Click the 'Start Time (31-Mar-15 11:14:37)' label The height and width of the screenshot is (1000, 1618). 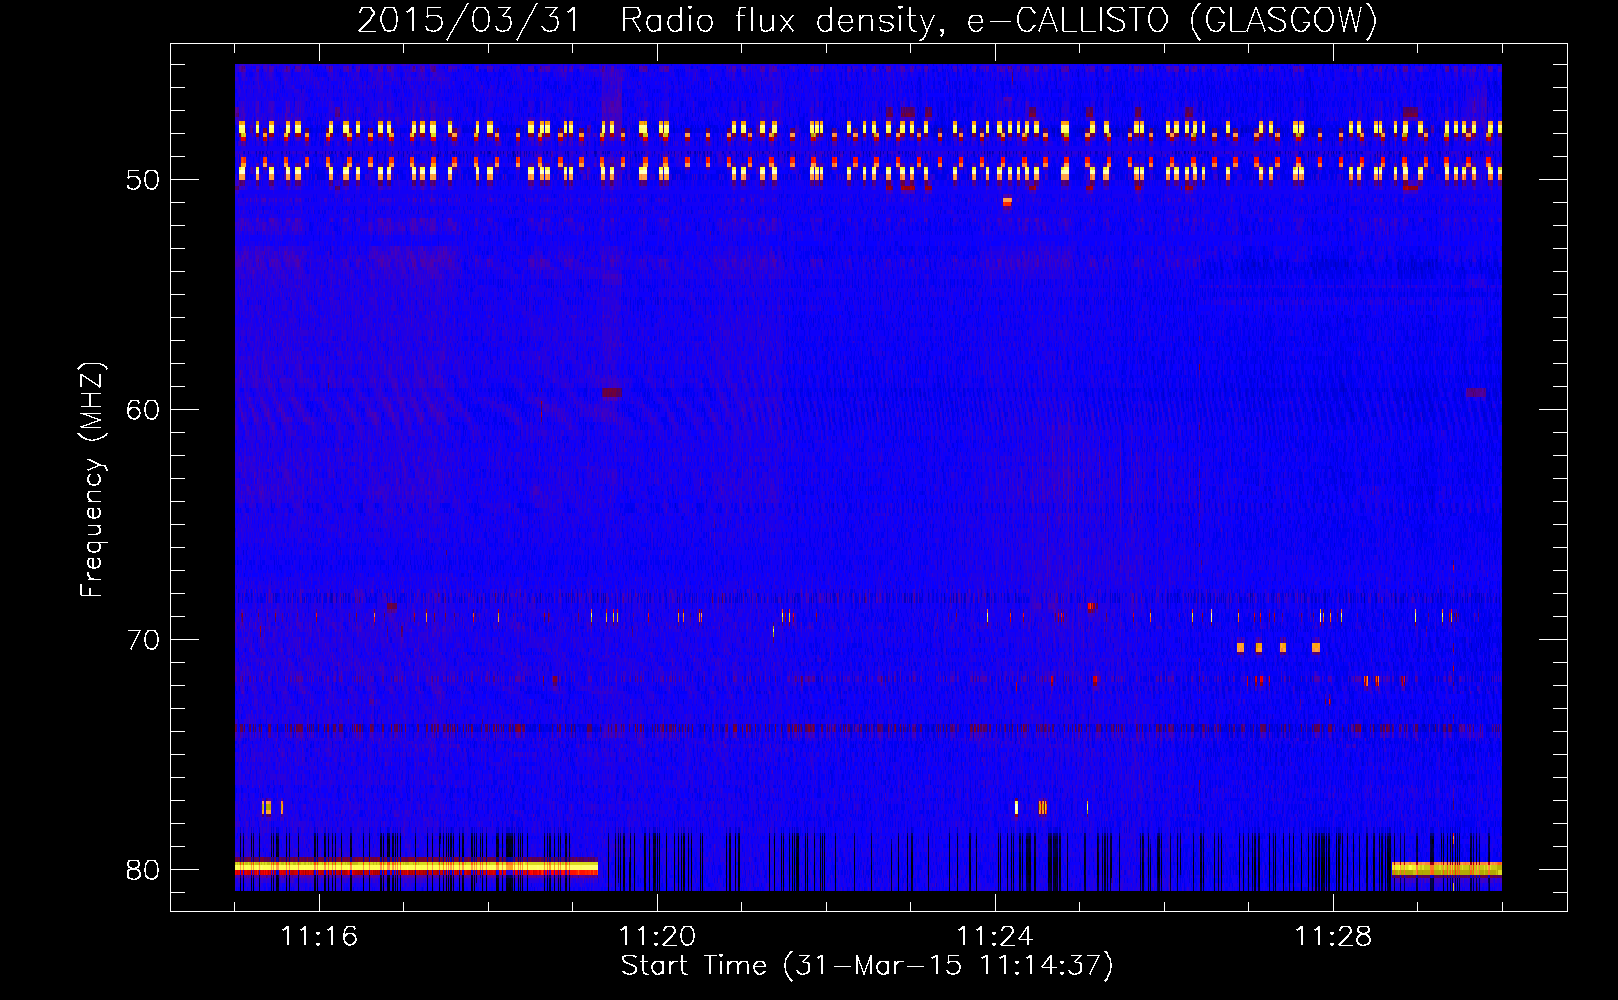[867, 966]
